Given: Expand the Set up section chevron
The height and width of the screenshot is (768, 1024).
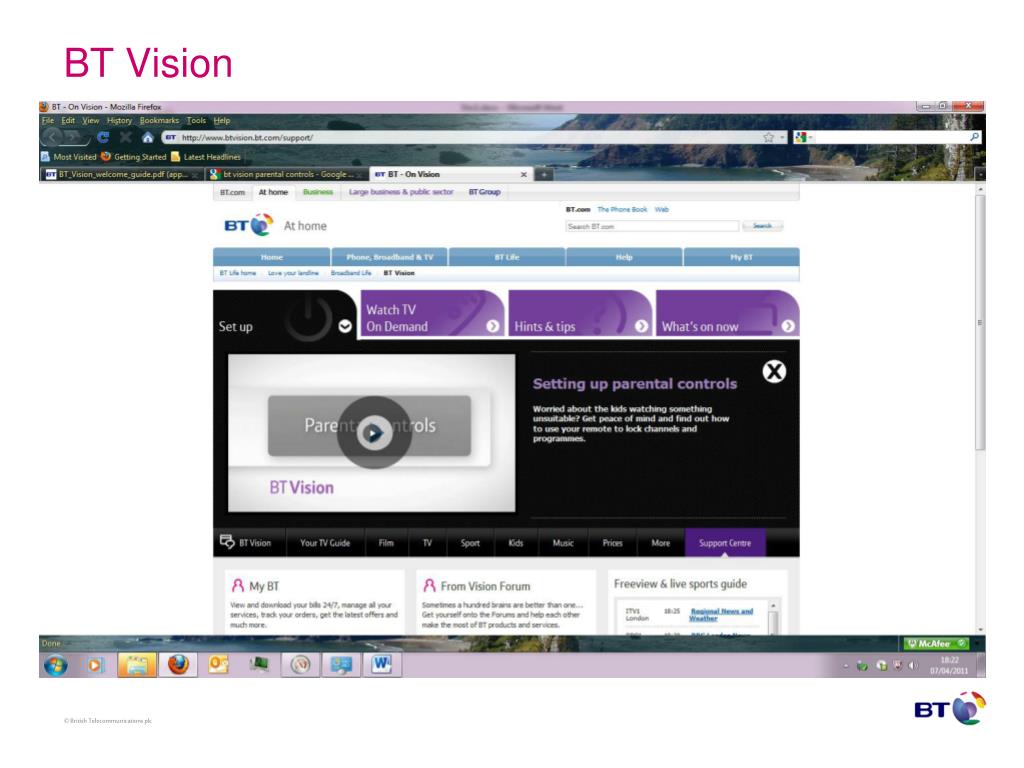Looking at the screenshot, I should point(345,326).
